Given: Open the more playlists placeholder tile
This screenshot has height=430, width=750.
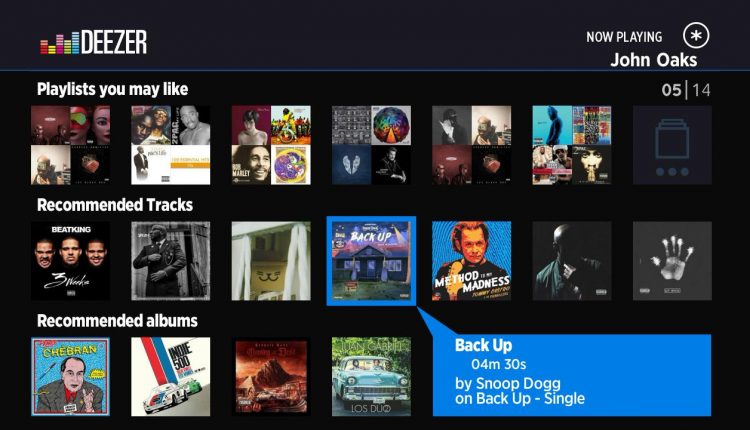Looking at the screenshot, I should [672, 145].
